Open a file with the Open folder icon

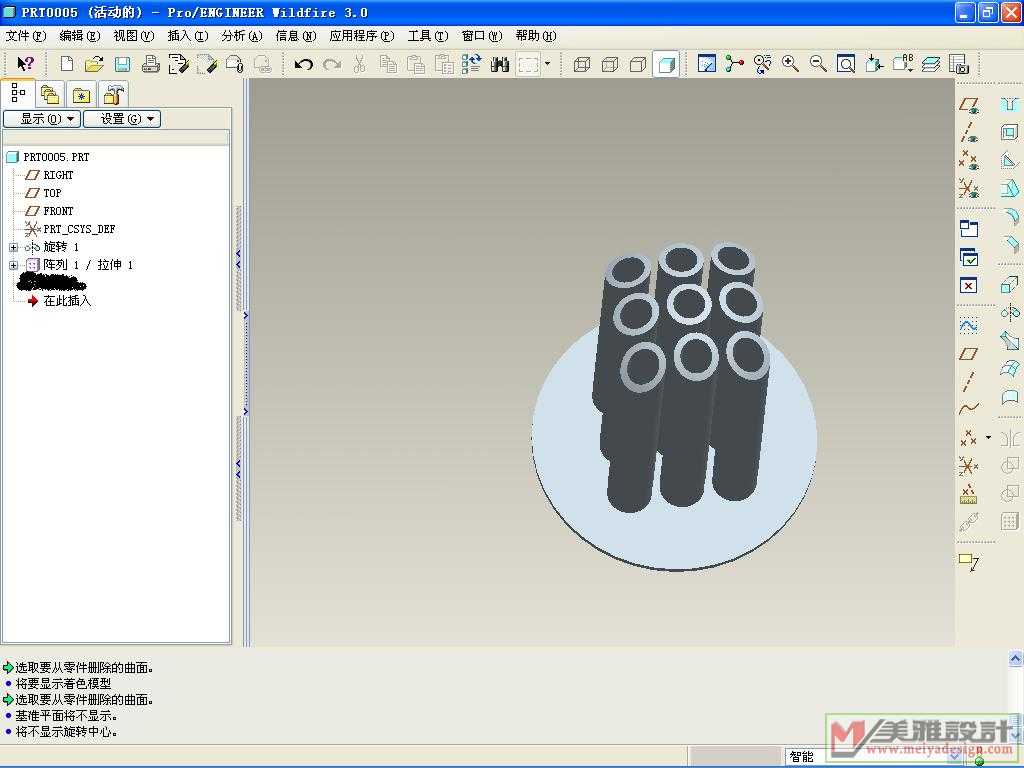coord(94,64)
